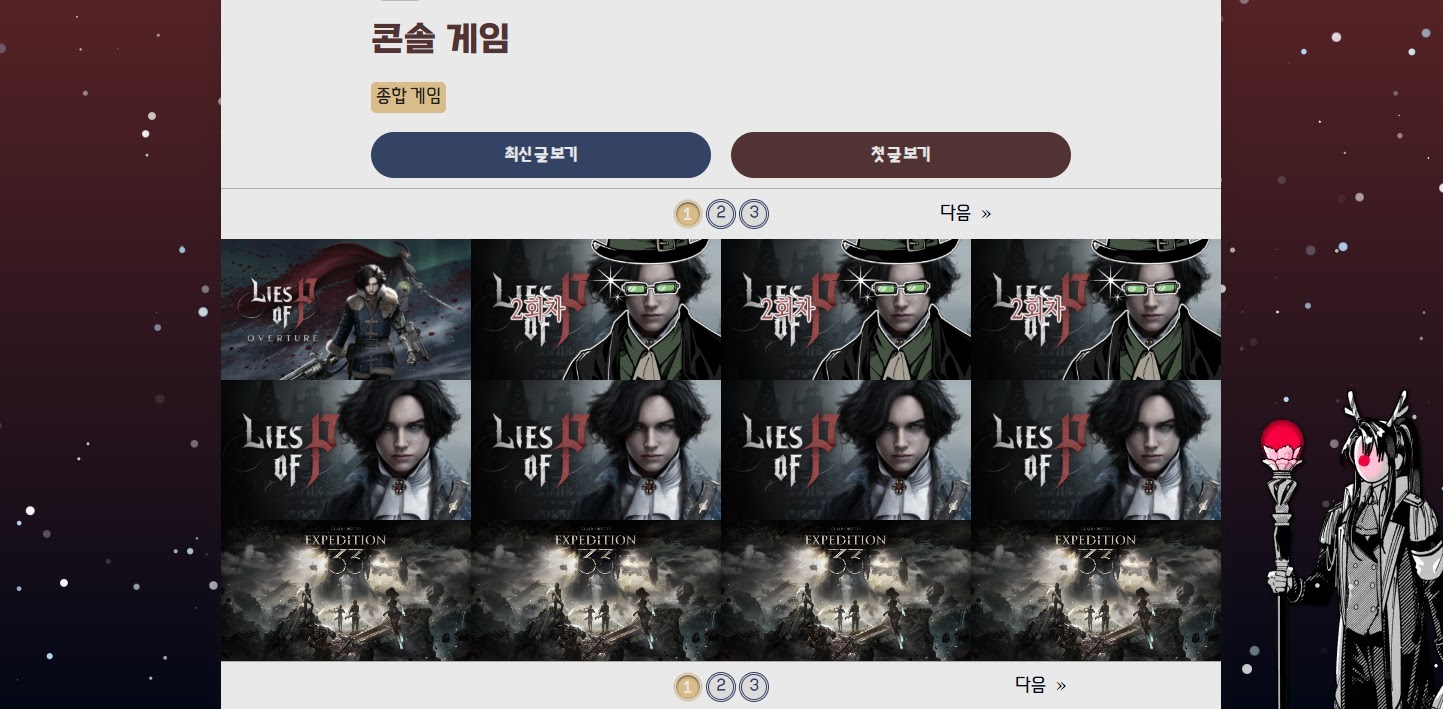The width and height of the screenshot is (1443, 709).
Task: Go to page 2 below the thumbnail grid
Action: (x=720, y=686)
